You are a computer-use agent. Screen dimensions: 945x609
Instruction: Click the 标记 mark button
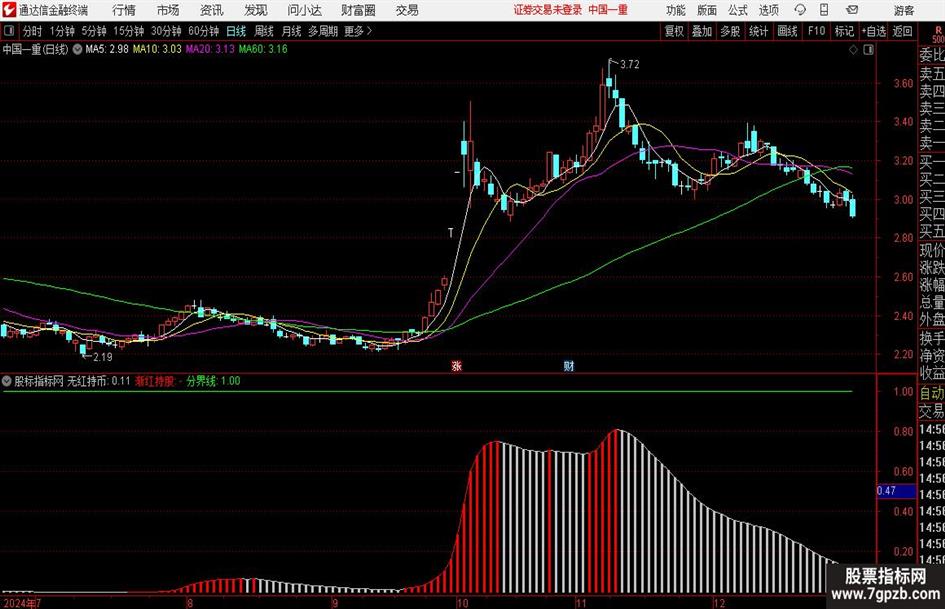(x=844, y=31)
